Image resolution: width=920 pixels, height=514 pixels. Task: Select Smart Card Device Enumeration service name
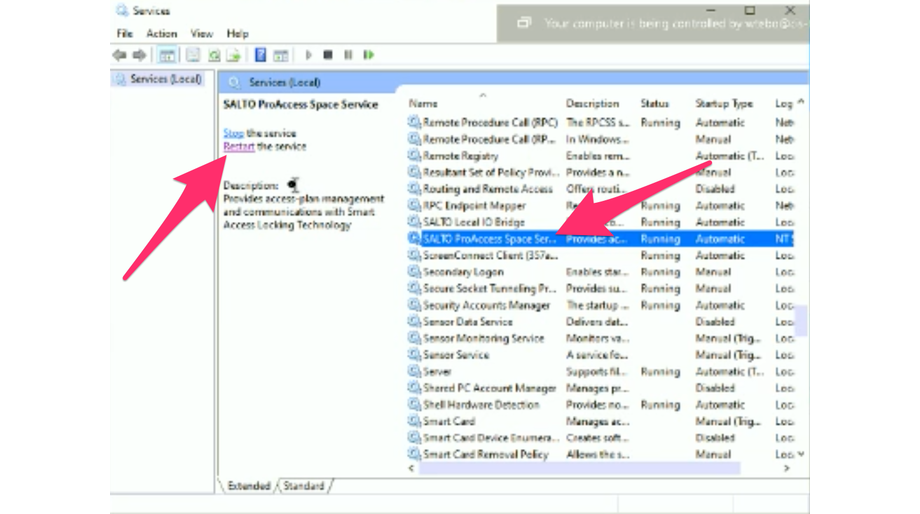coord(491,438)
